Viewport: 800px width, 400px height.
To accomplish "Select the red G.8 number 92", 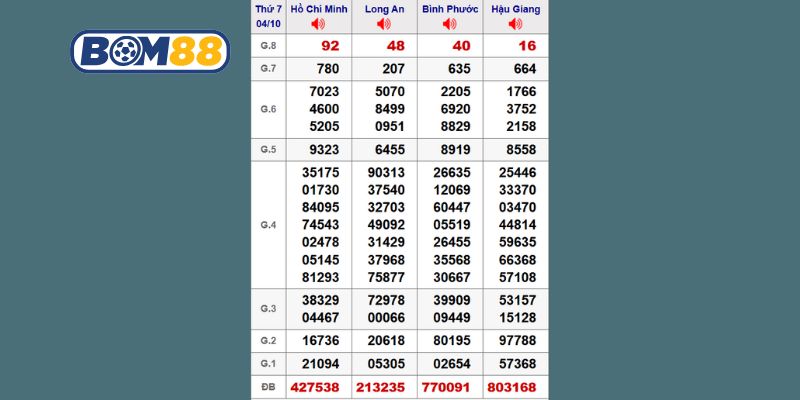I will pyautogui.click(x=330, y=46).
